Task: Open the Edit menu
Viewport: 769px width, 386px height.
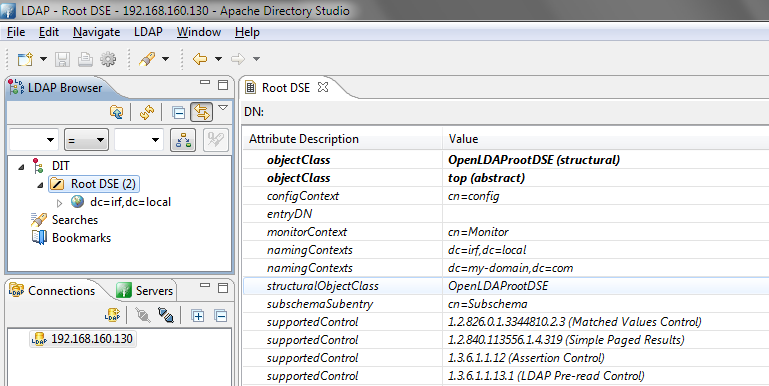Action: pyautogui.click(x=49, y=32)
